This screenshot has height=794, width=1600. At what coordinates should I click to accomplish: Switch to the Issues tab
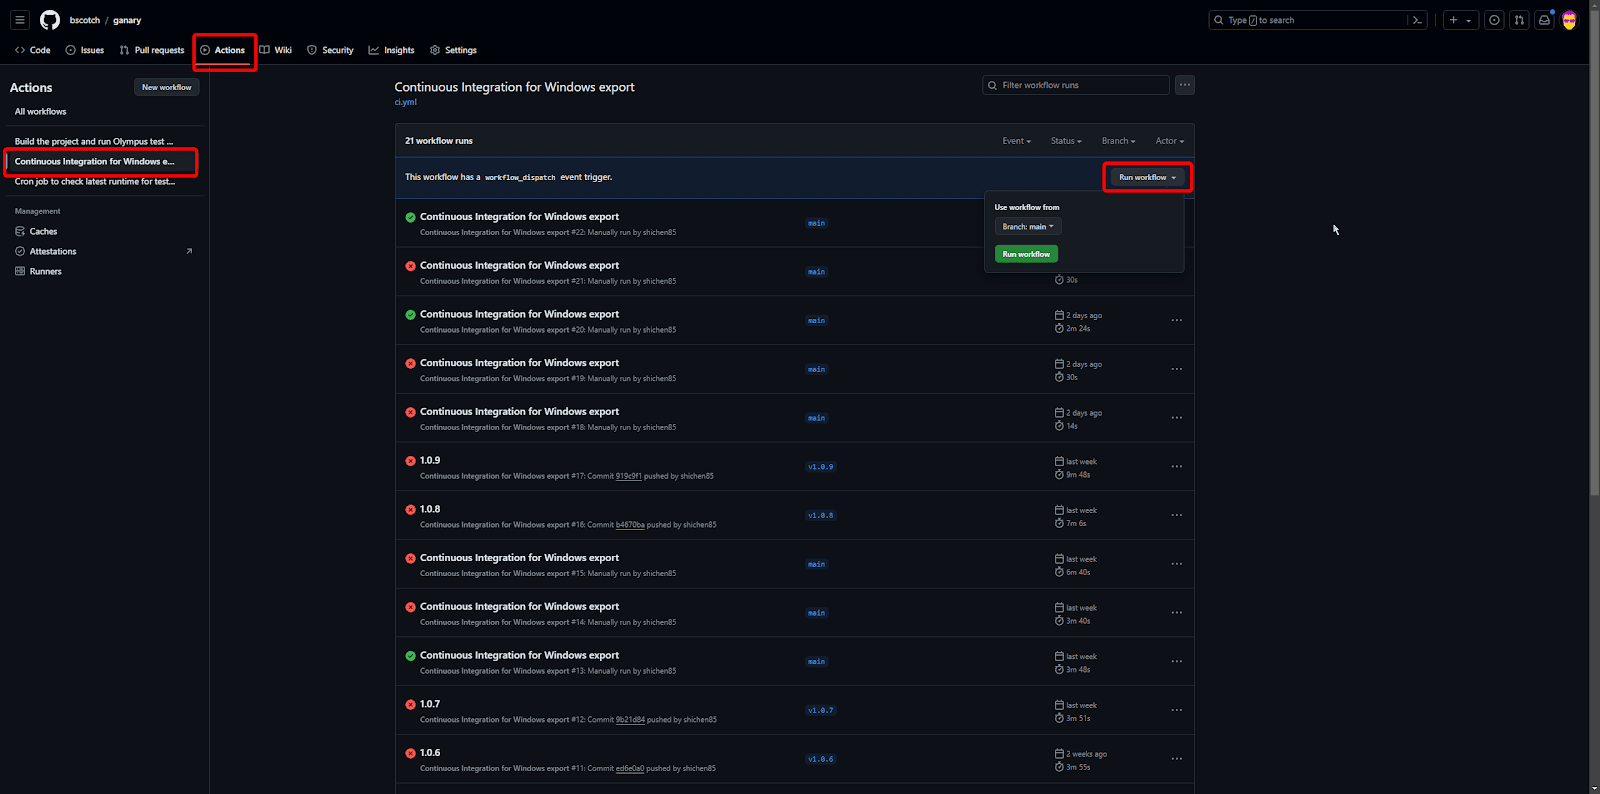85,50
